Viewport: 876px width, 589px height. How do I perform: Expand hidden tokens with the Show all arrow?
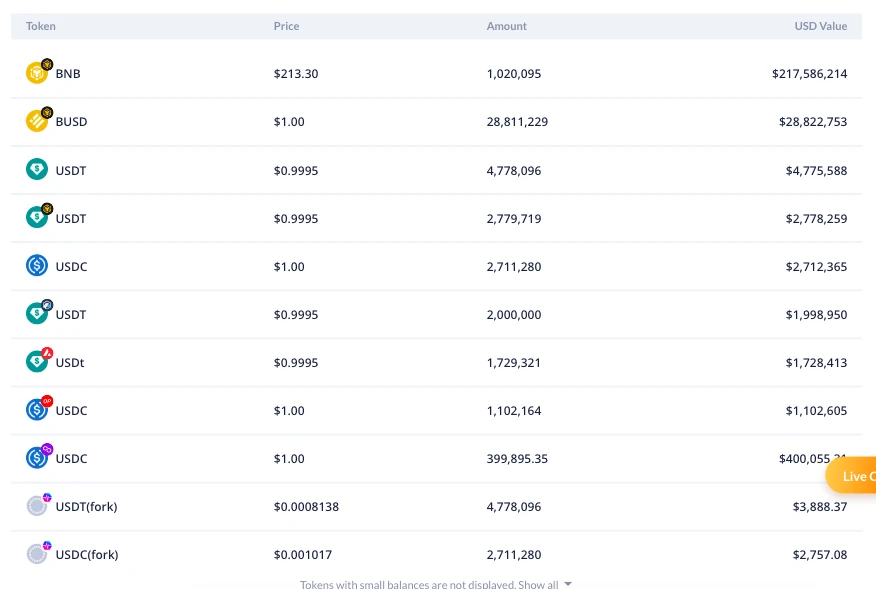(x=568, y=584)
